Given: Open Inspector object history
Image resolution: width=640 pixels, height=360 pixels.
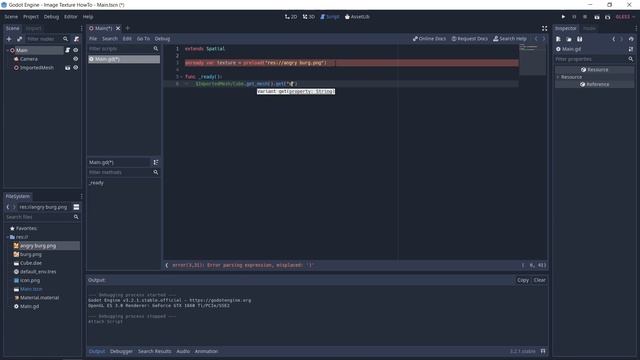Looking at the screenshot, I should pos(631,39).
